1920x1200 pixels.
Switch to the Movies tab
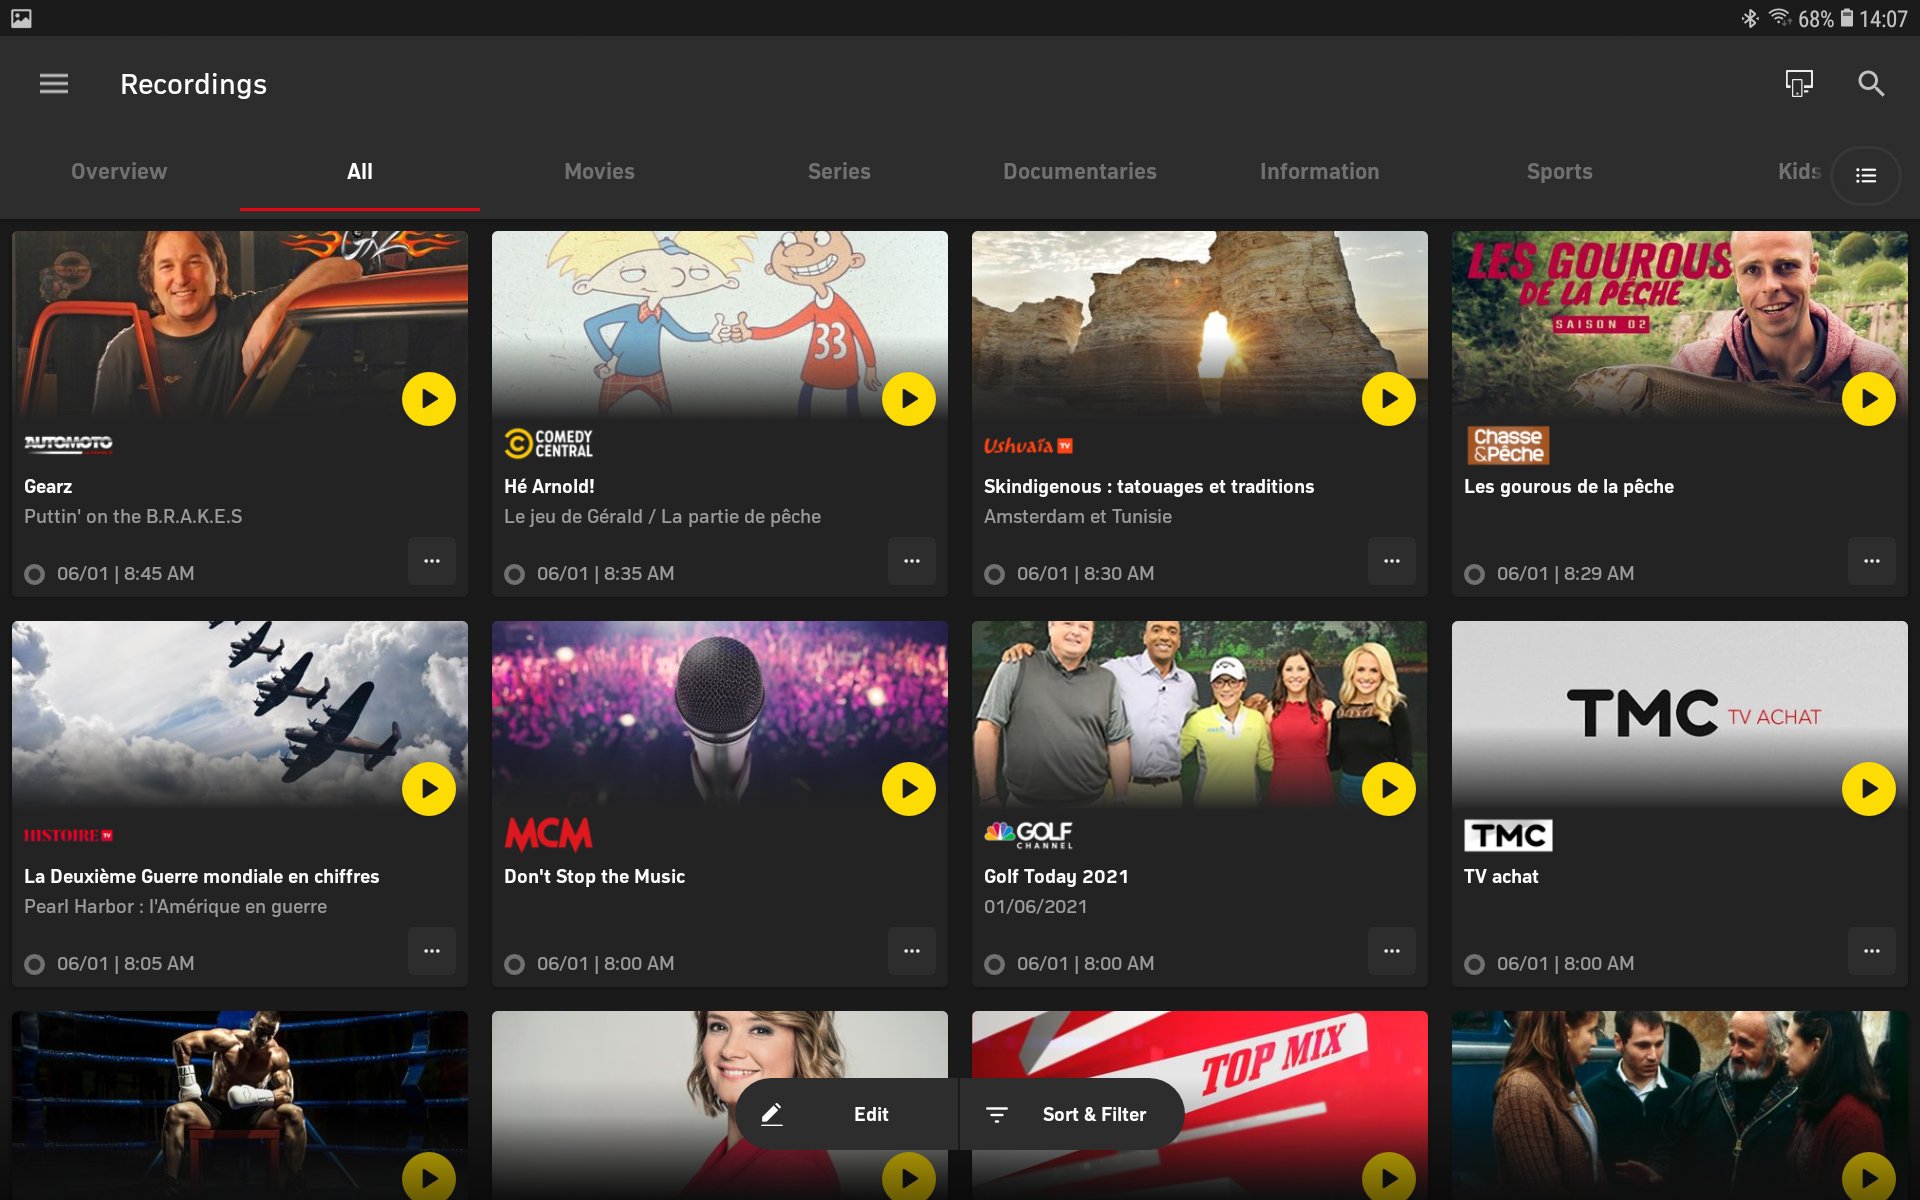pyautogui.click(x=599, y=172)
